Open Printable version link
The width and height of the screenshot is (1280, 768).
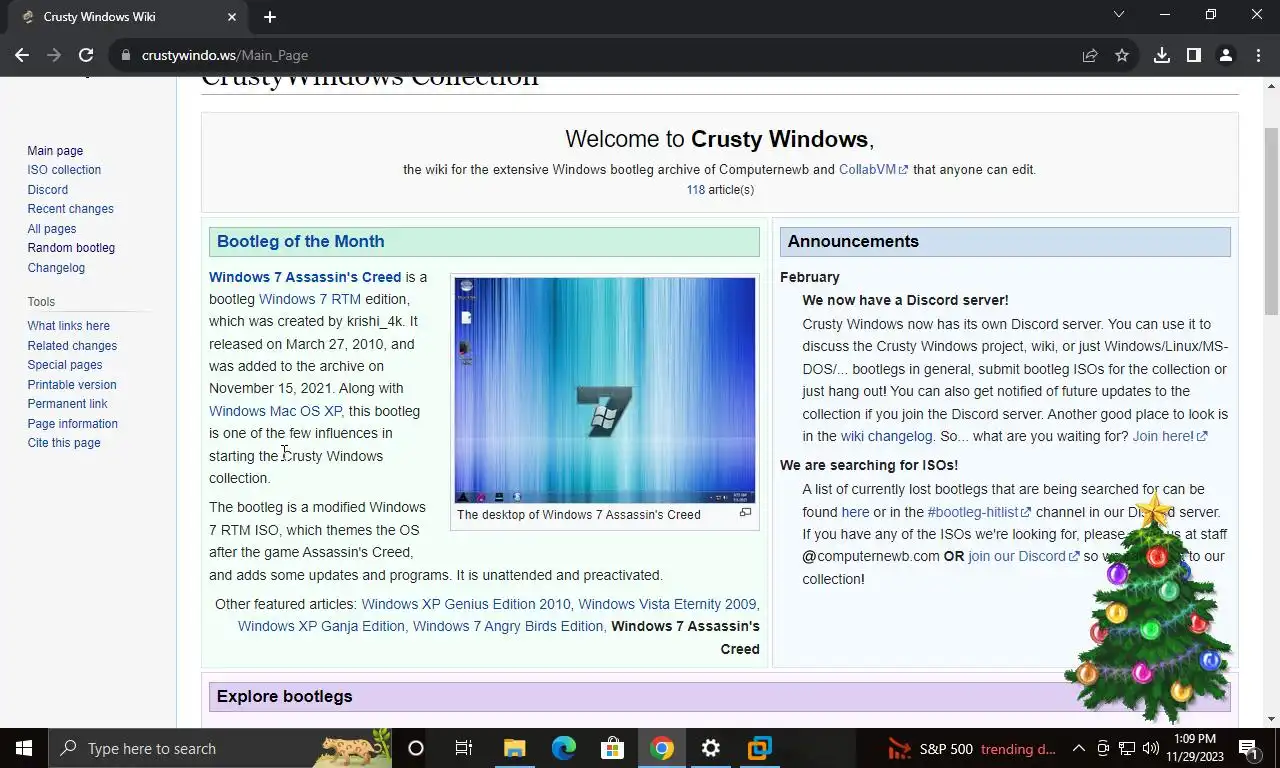click(72, 384)
